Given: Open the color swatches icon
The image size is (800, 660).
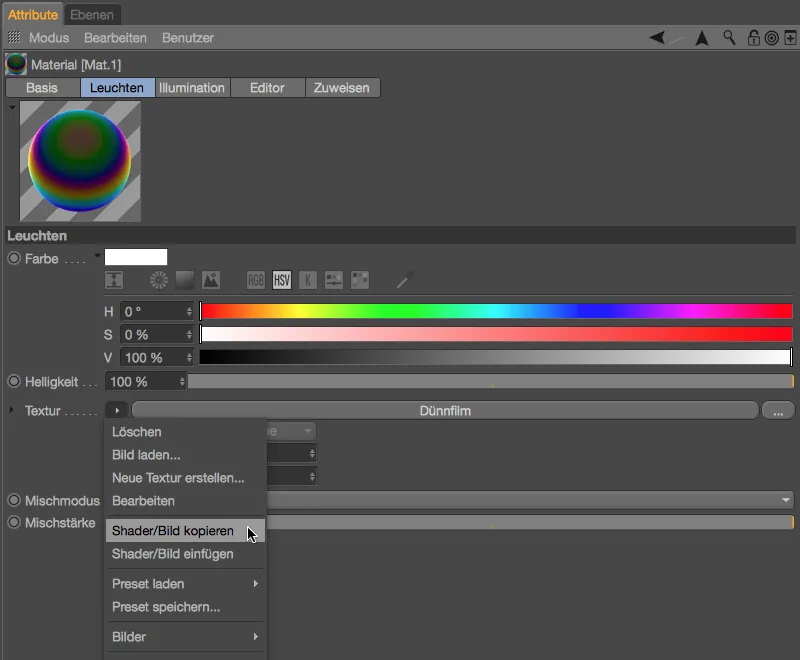Looking at the screenshot, I should coord(360,280).
